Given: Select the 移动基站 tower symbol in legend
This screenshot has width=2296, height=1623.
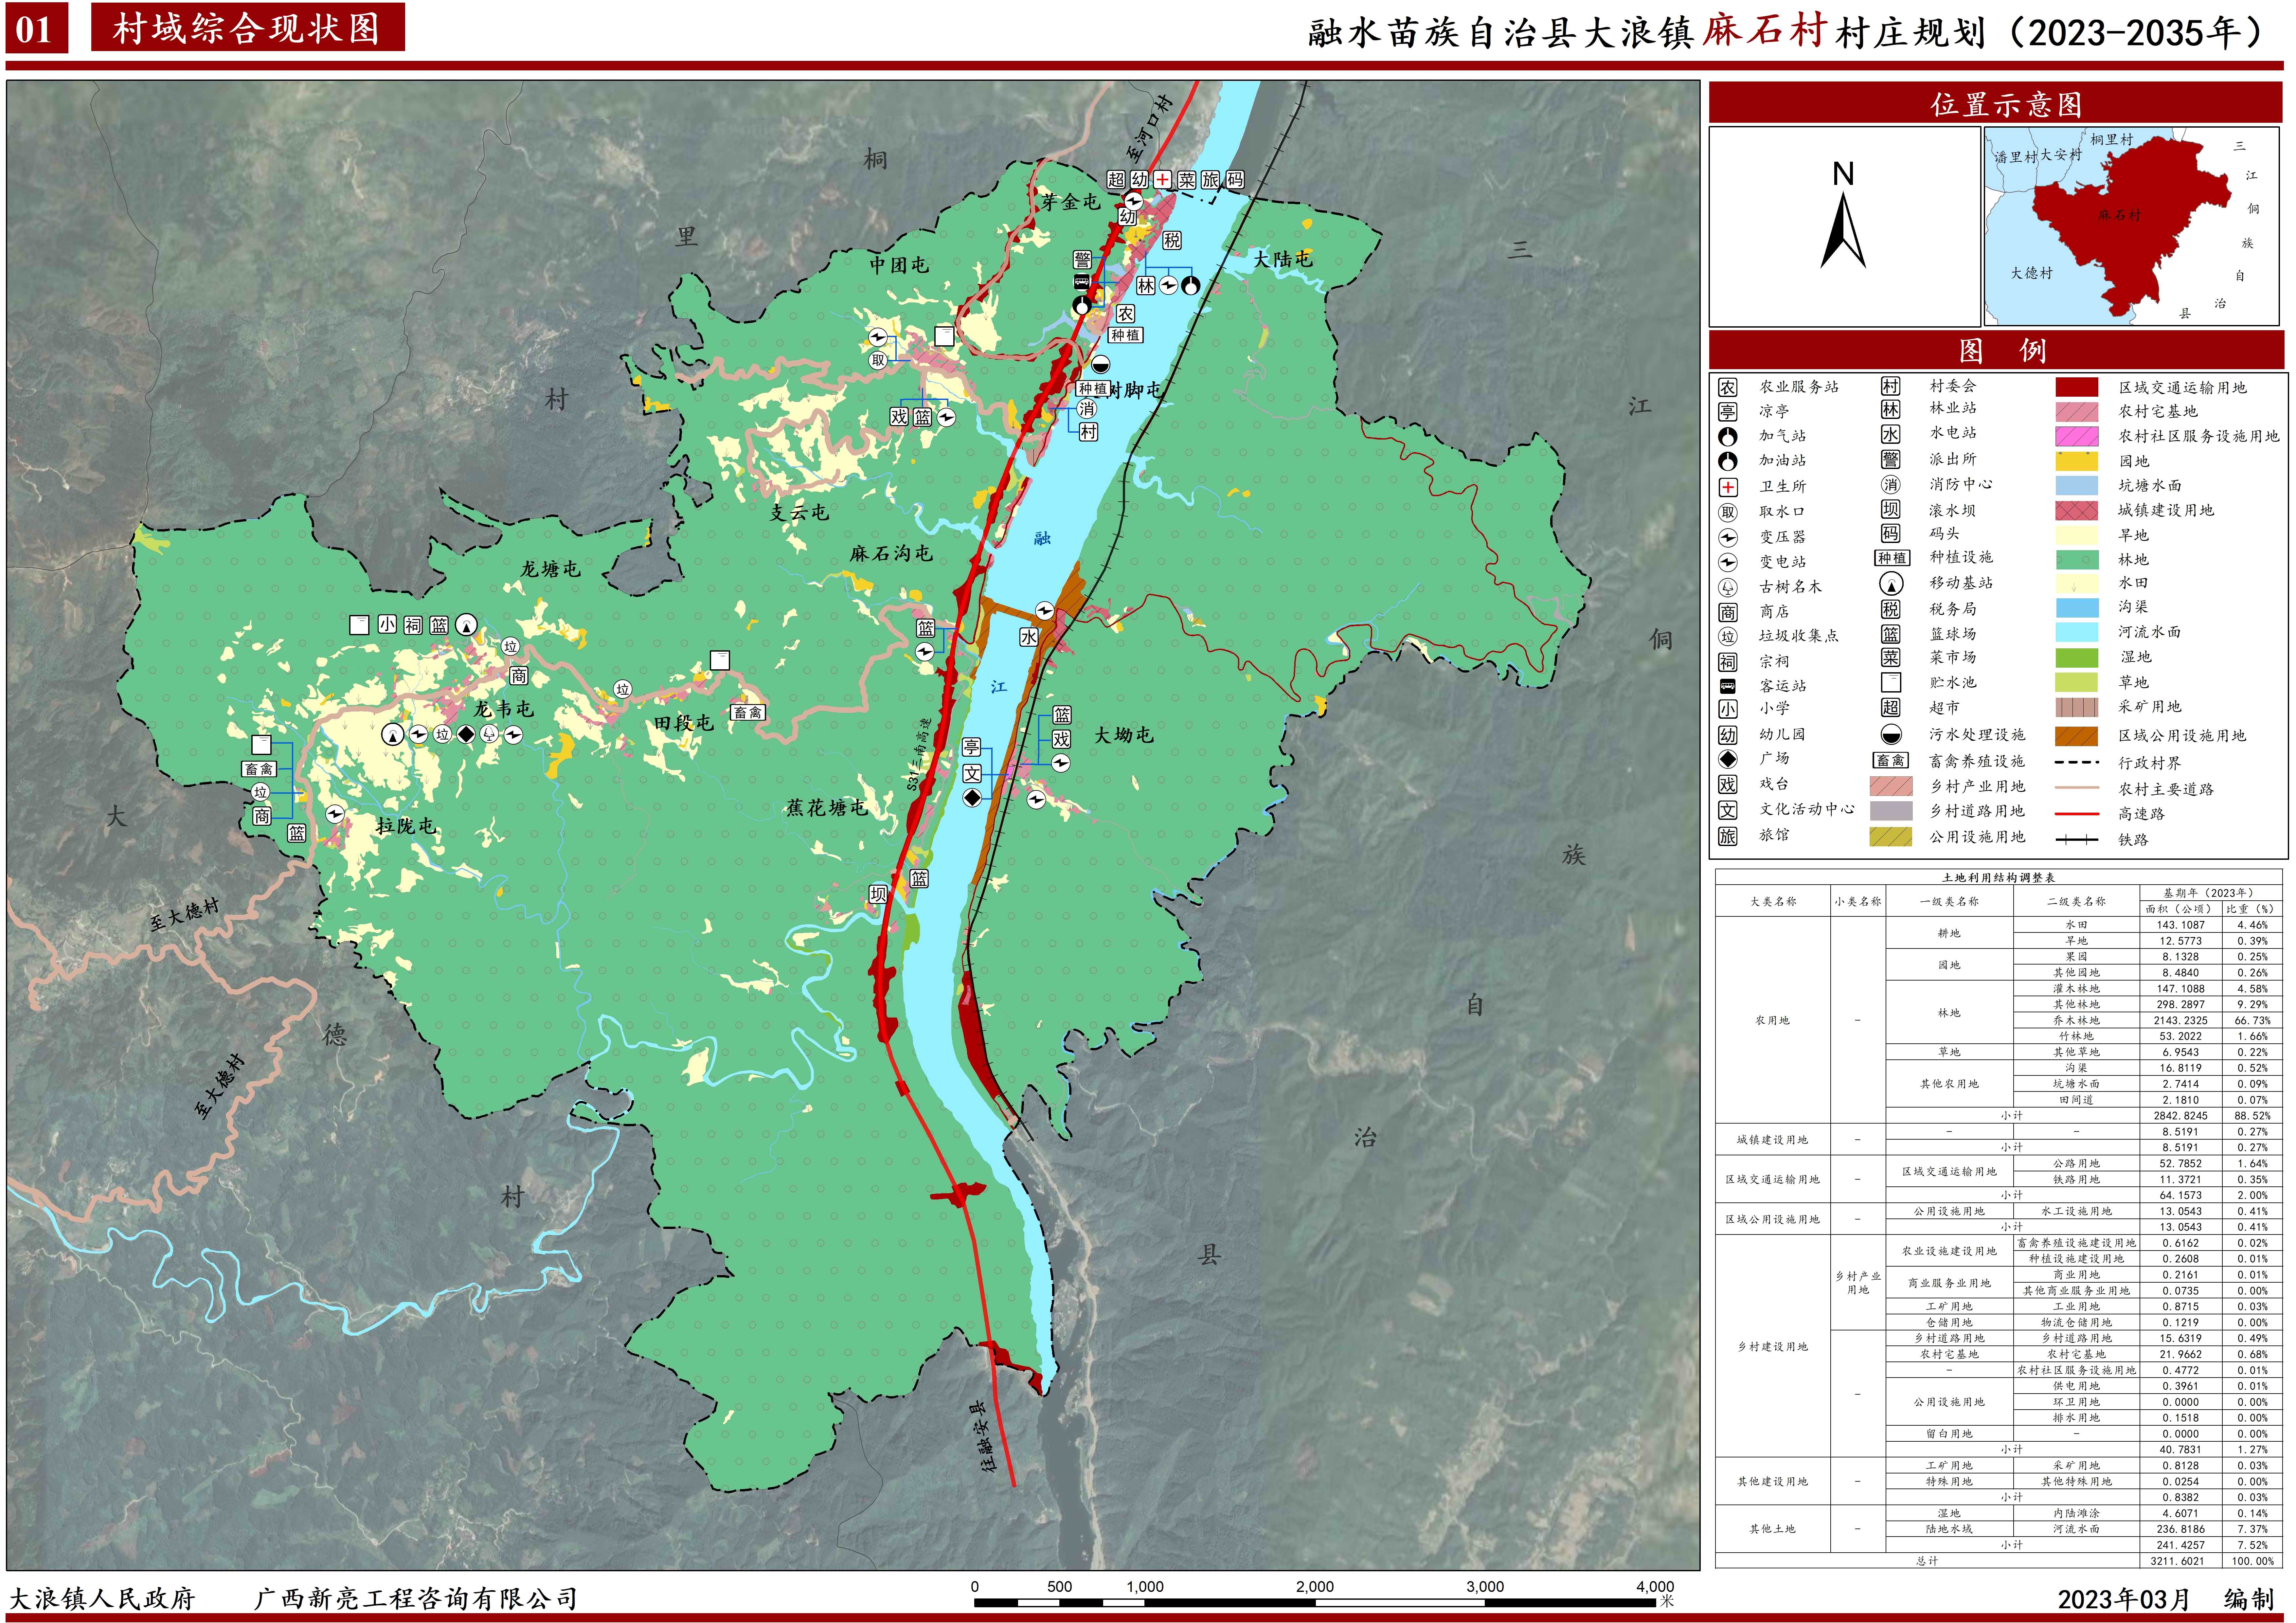Looking at the screenshot, I should (1891, 583).
